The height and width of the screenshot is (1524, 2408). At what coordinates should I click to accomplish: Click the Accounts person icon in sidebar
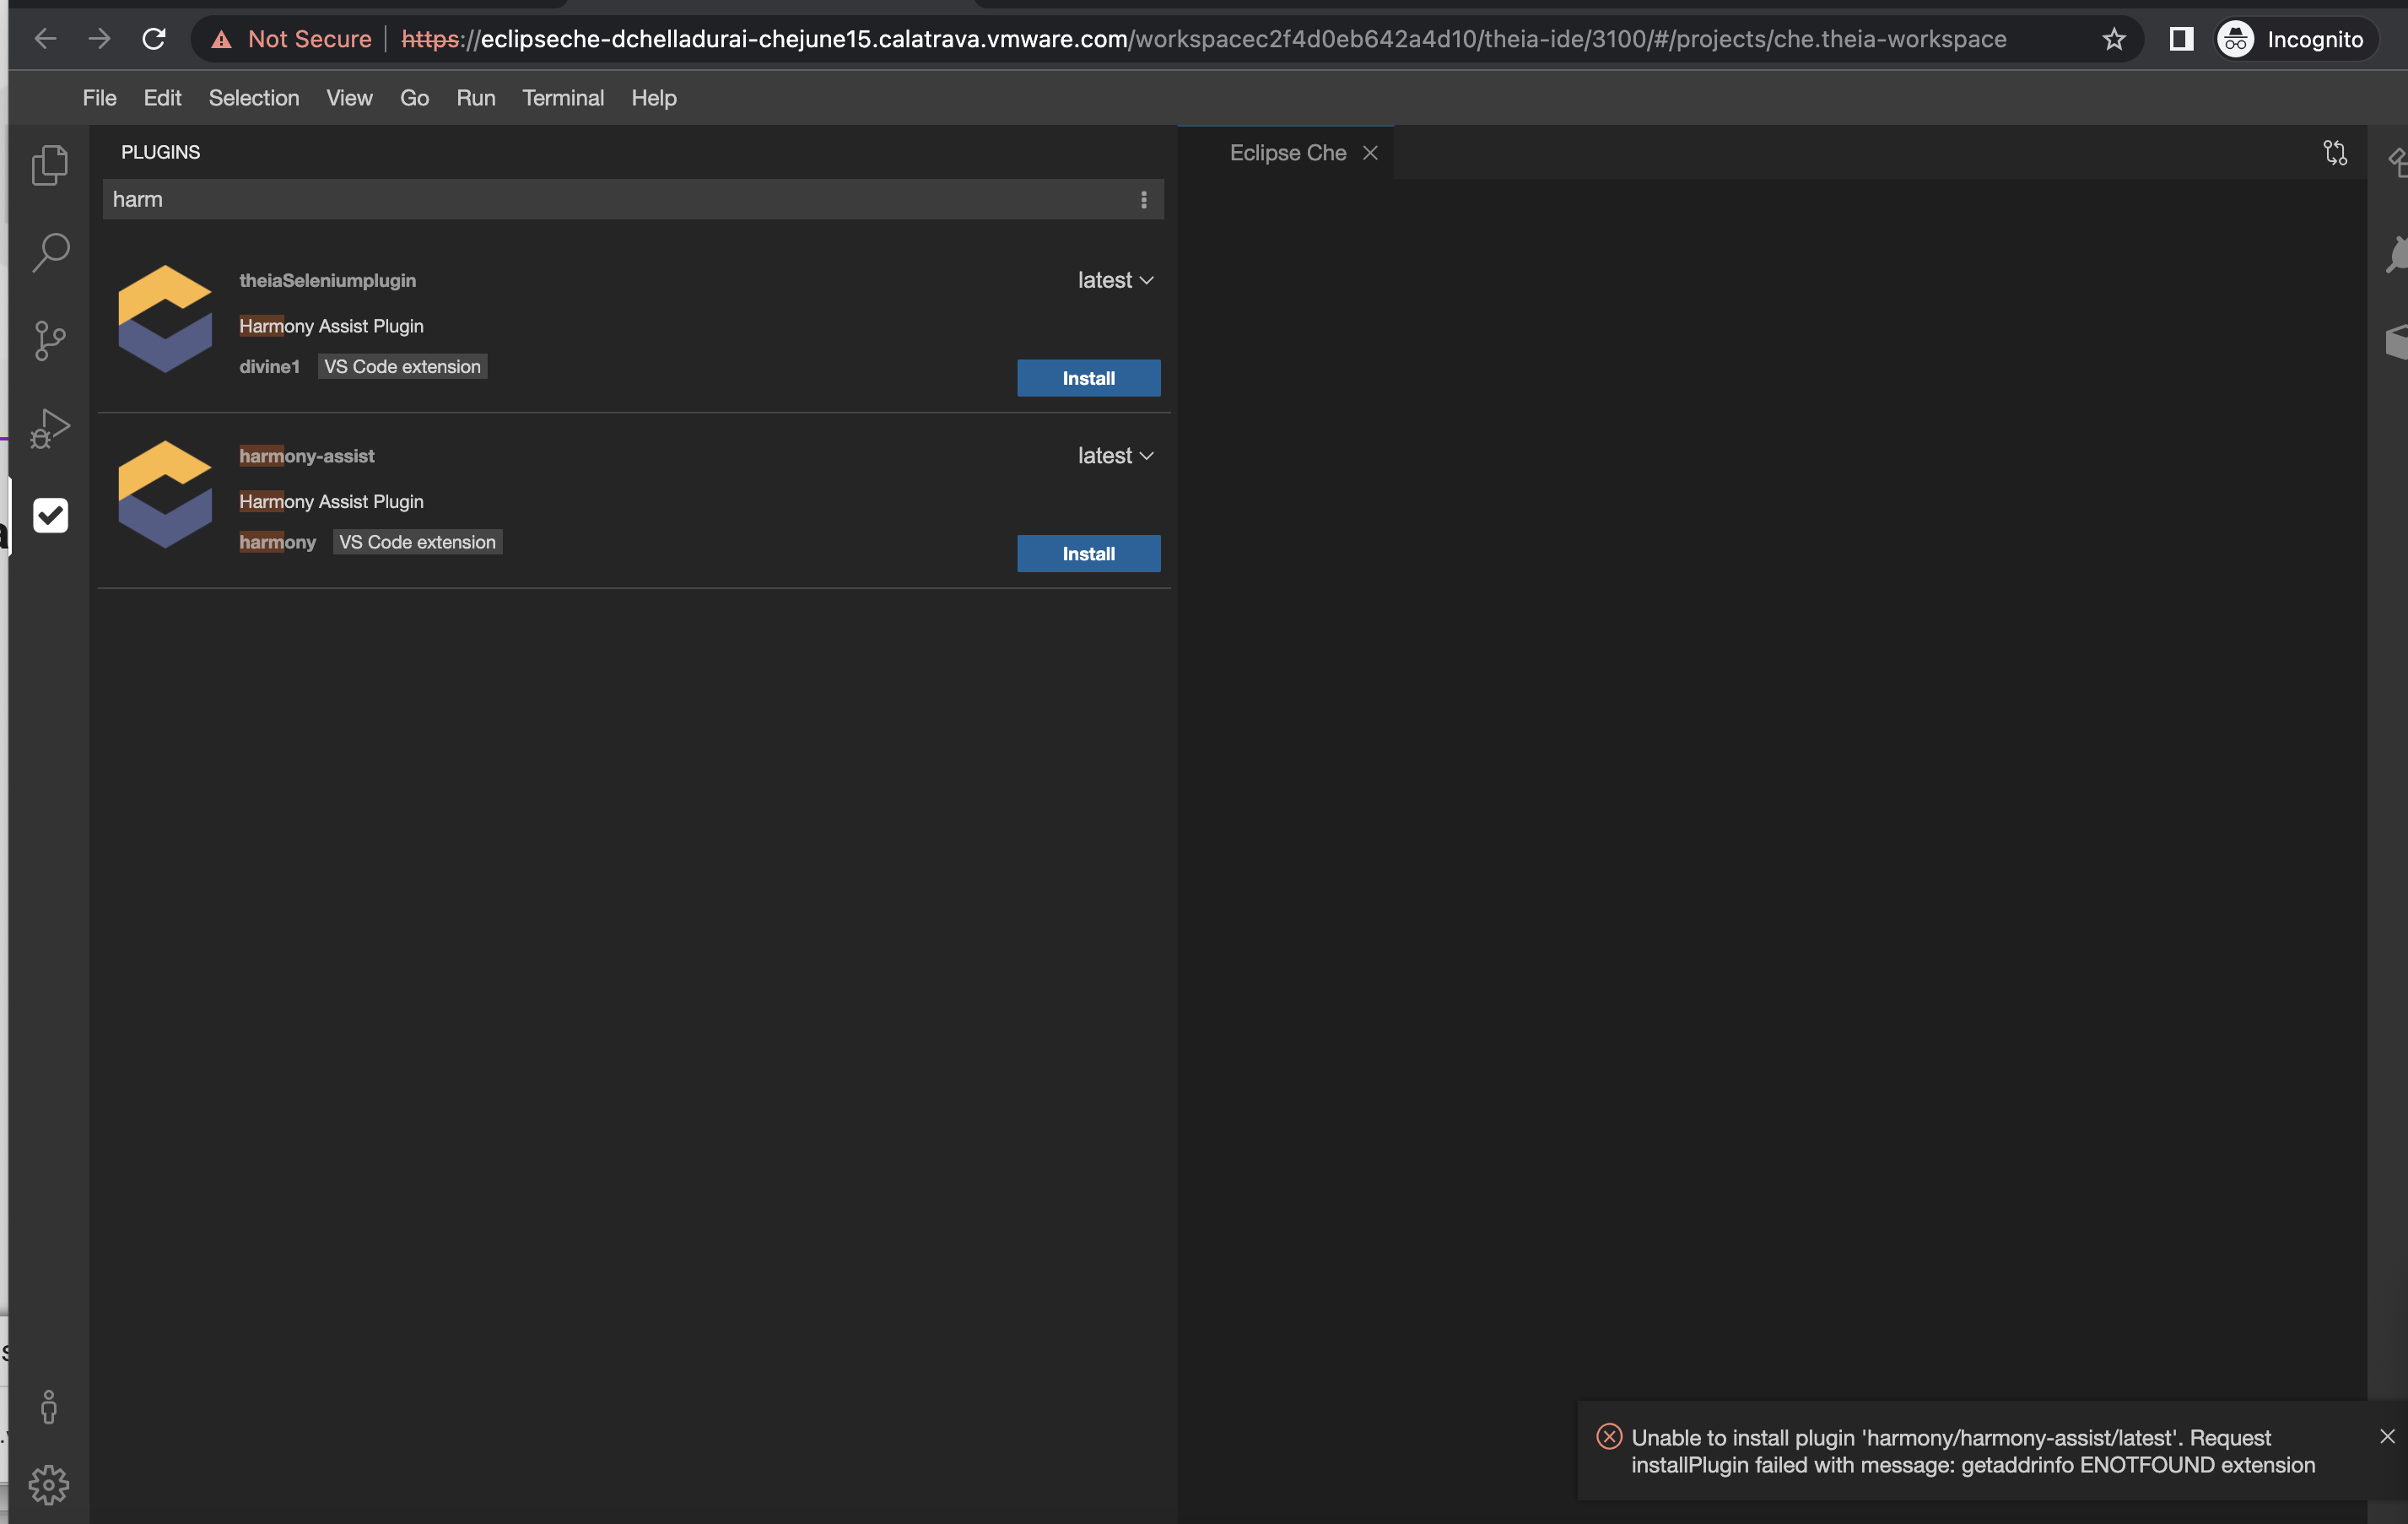point(49,1407)
